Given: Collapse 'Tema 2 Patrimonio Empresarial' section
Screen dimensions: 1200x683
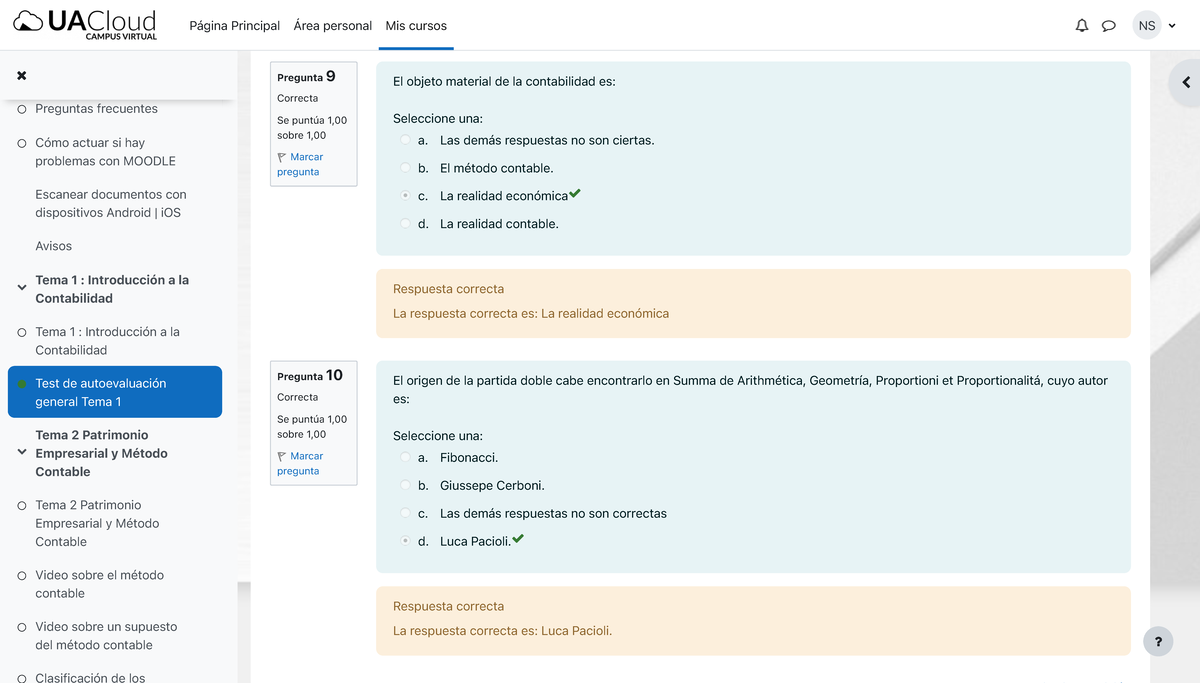Looking at the screenshot, I should (24, 453).
